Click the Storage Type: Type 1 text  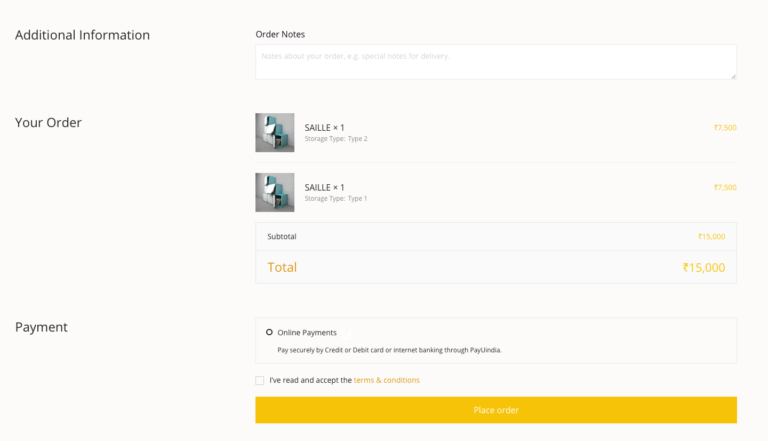(336, 198)
